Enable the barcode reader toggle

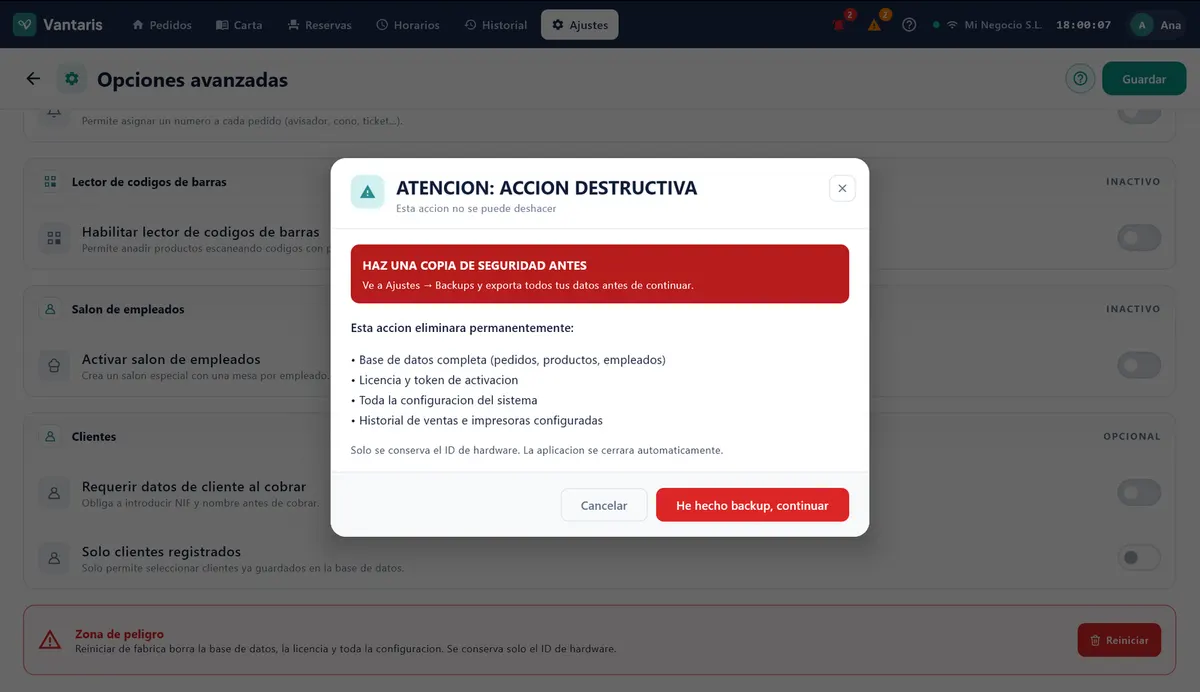click(1139, 238)
